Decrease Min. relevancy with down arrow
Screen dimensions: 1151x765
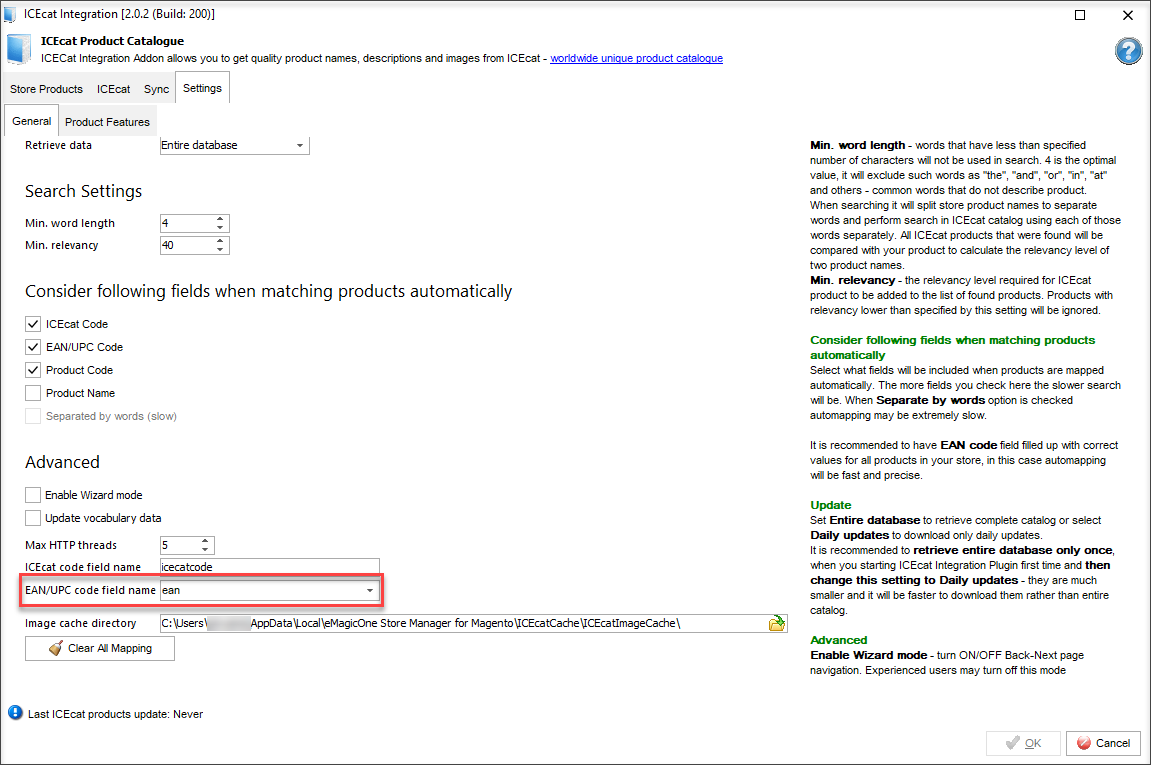[x=221, y=250]
